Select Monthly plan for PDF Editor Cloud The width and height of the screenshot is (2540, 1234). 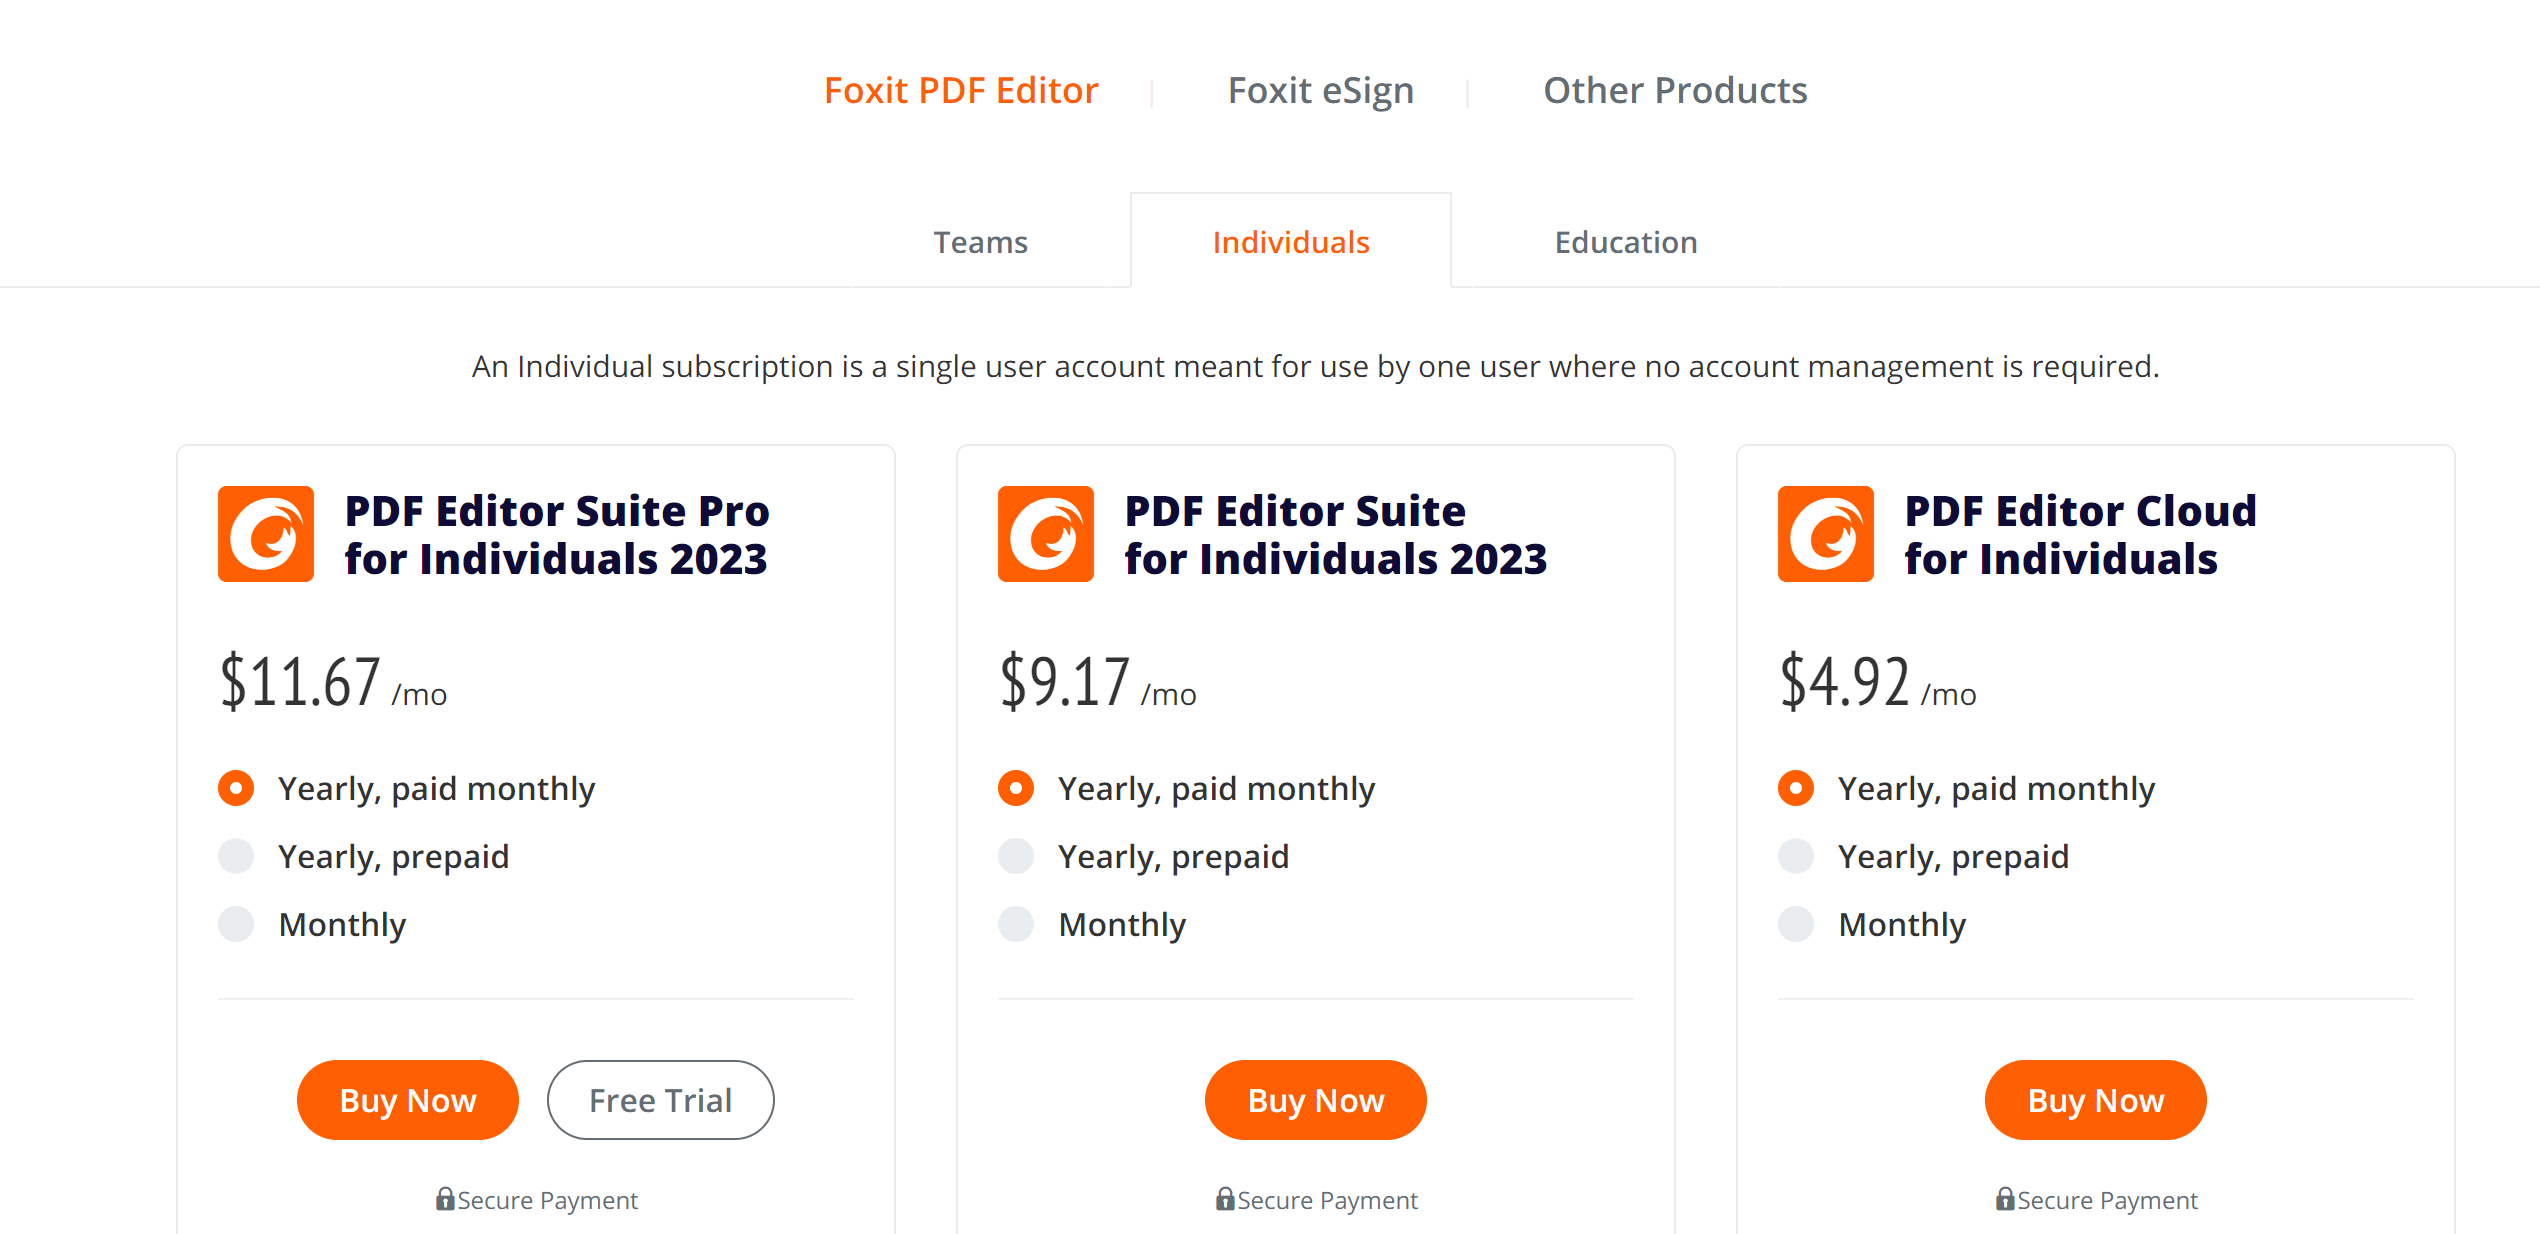tap(1796, 924)
